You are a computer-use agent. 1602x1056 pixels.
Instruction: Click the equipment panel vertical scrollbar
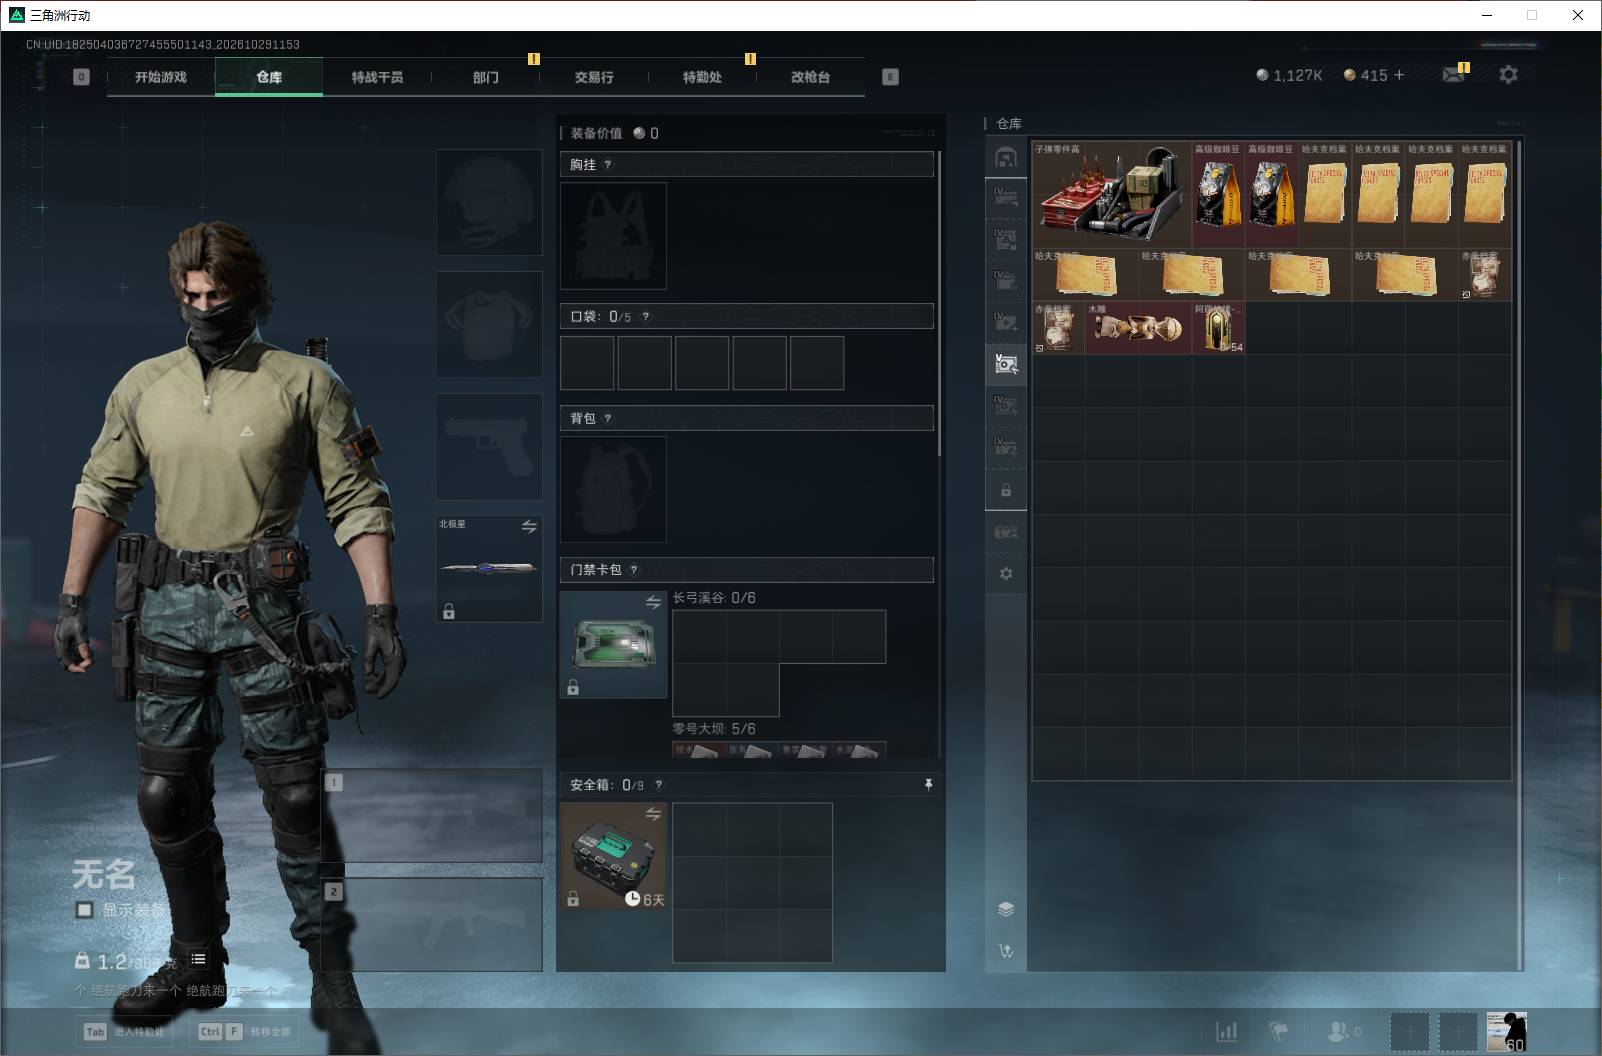coord(940,303)
